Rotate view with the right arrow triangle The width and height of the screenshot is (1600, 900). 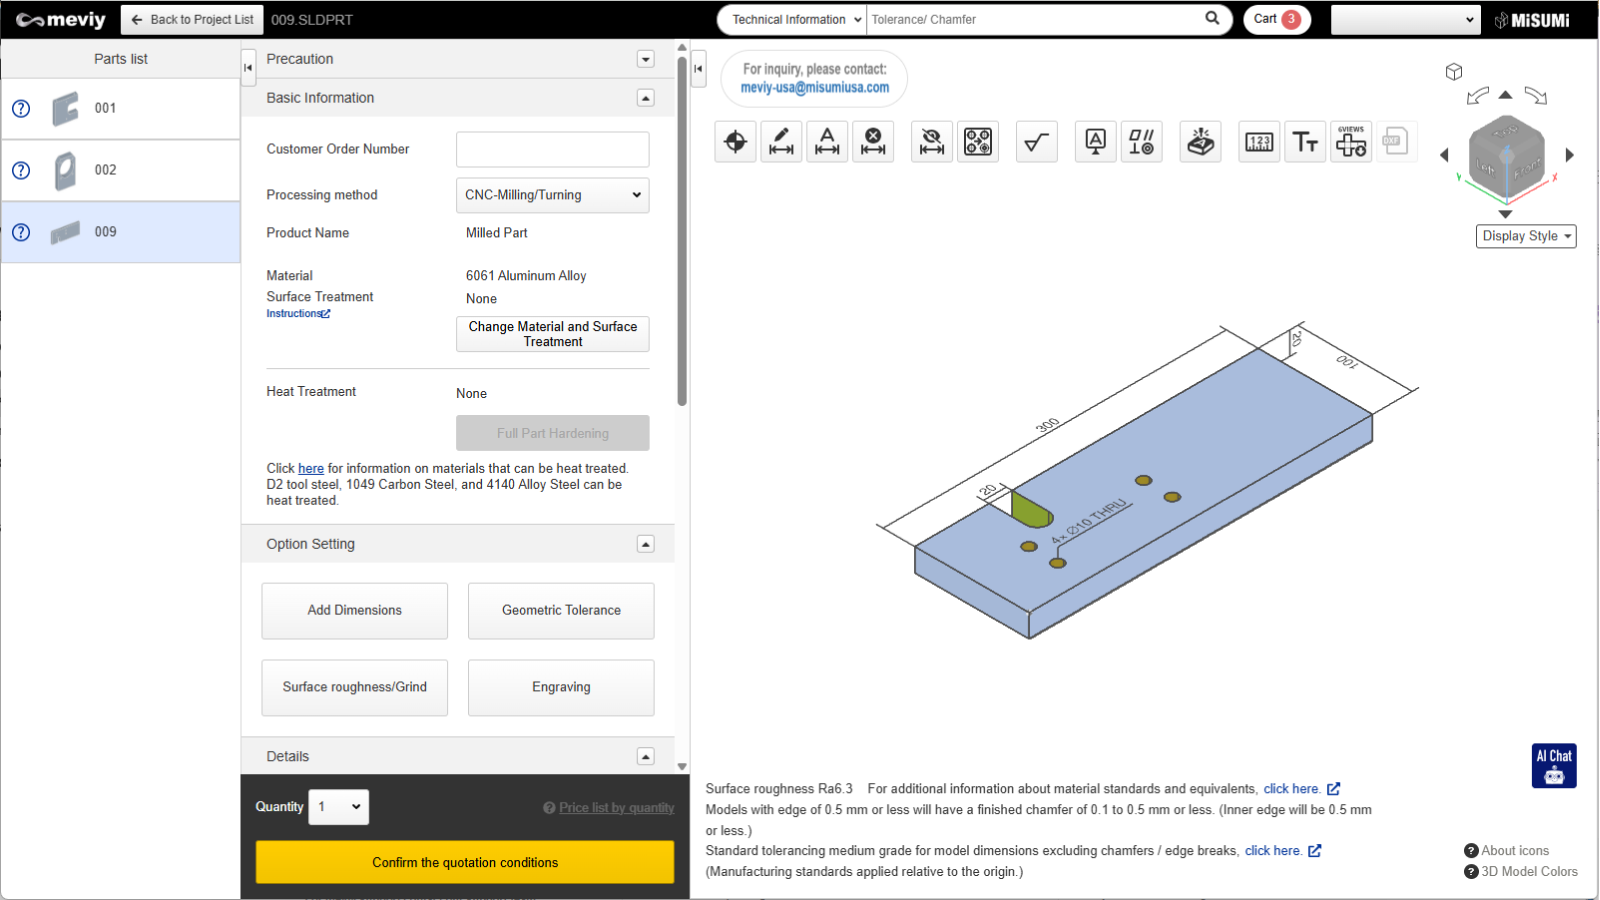[x=1570, y=155]
